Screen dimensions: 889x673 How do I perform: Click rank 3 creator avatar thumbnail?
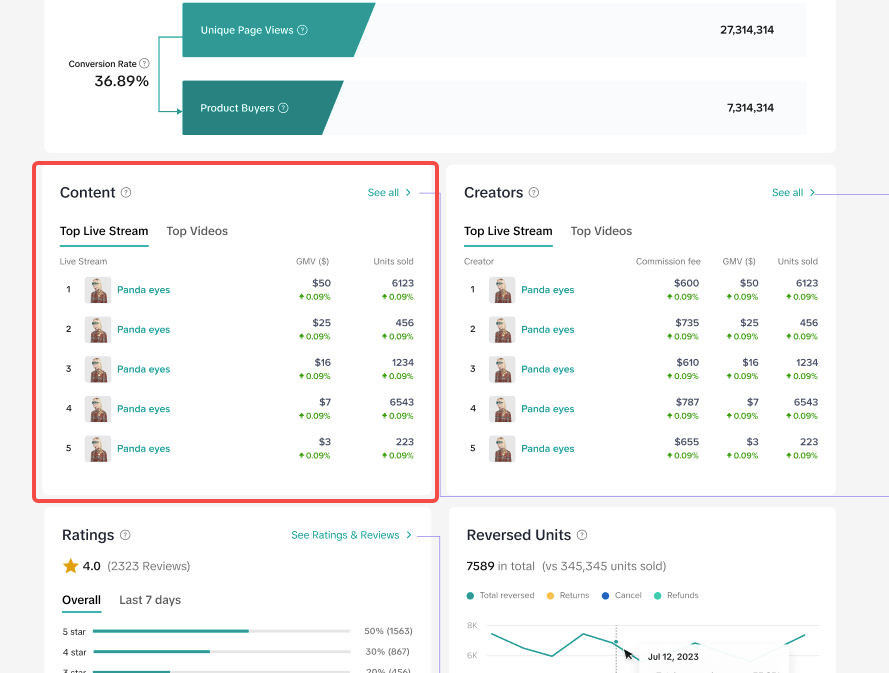[x=502, y=369]
